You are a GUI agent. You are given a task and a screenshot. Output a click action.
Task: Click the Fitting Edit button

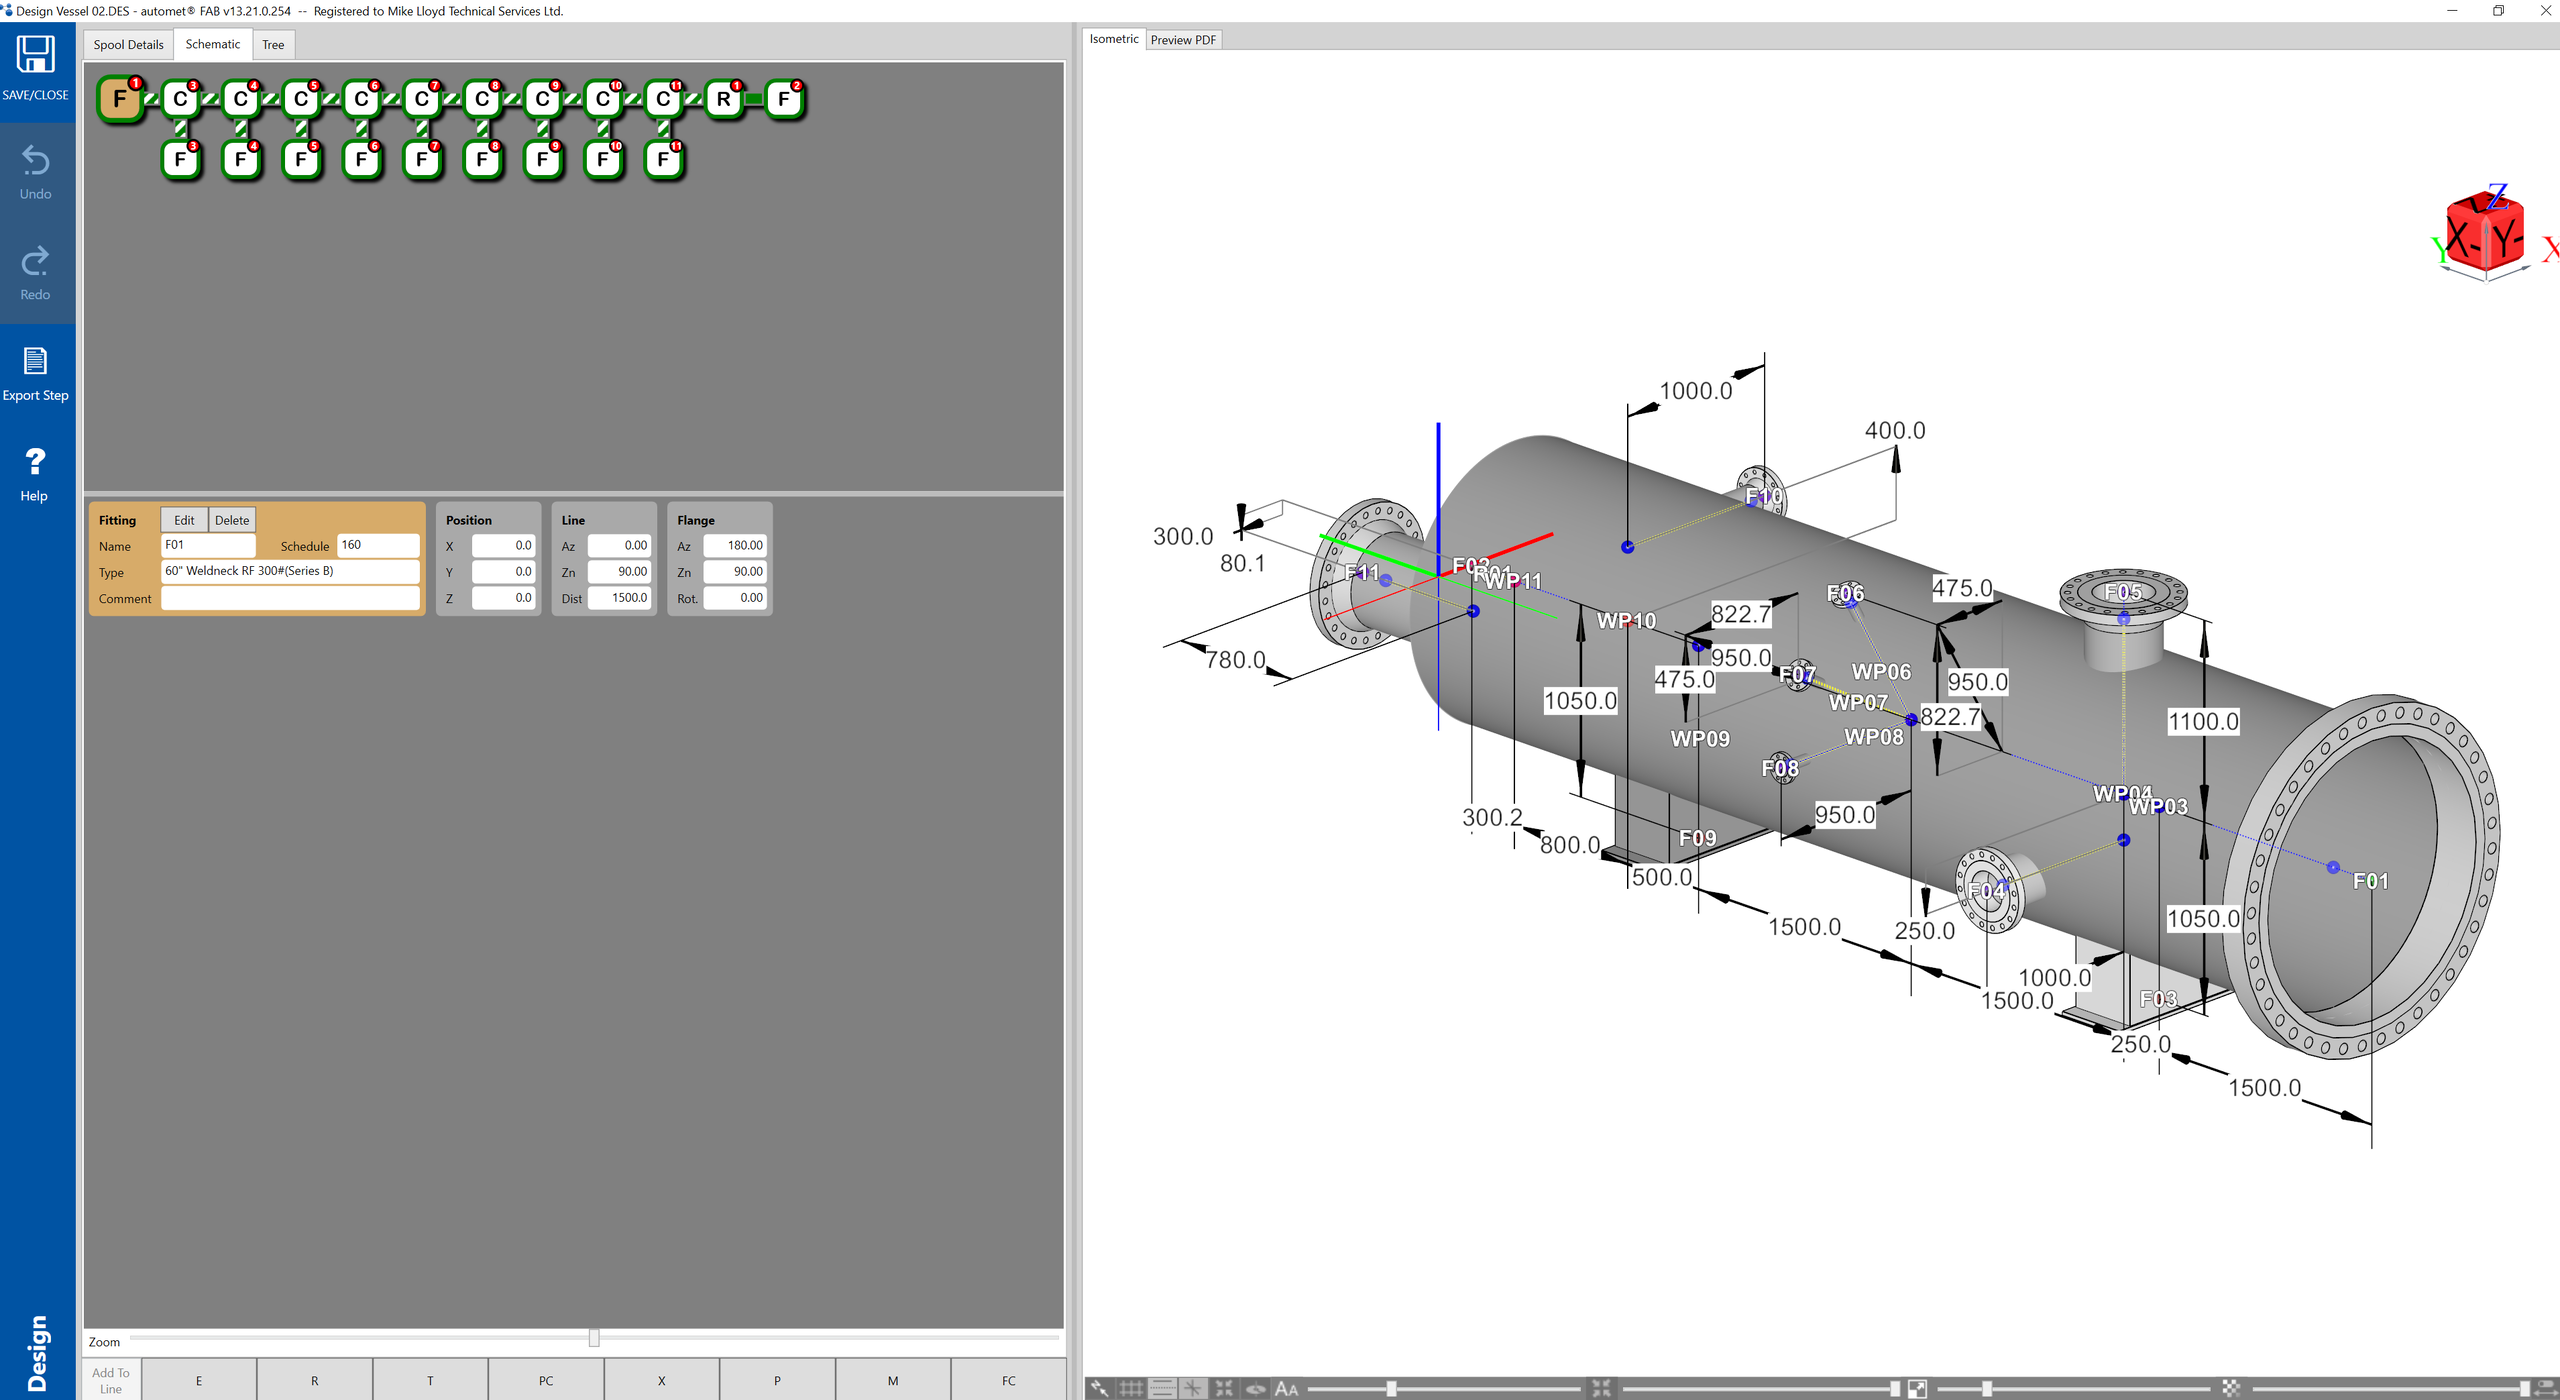[184, 520]
